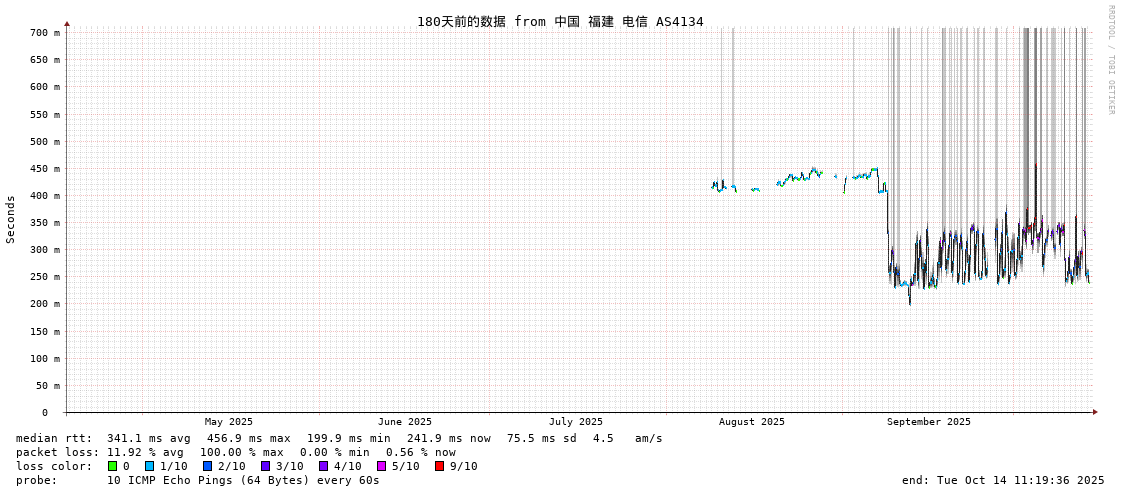Screen dimensions: 1121x494
Task: Select the purple 3/10 loss swatch
Action: click(x=265, y=466)
